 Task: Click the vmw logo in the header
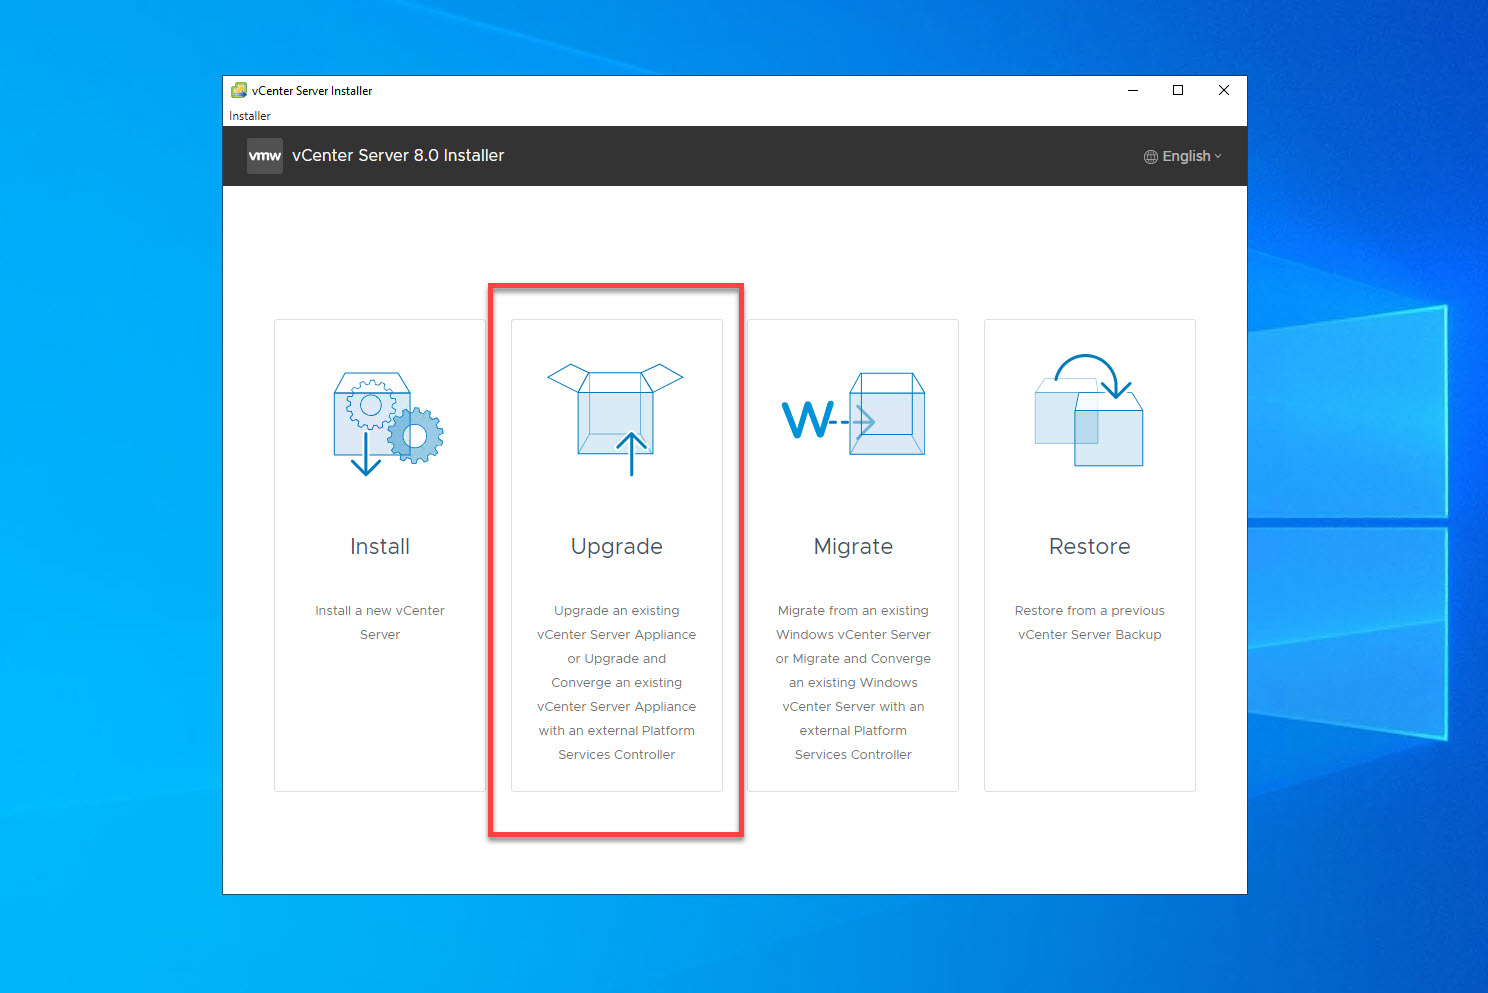(x=264, y=155)
